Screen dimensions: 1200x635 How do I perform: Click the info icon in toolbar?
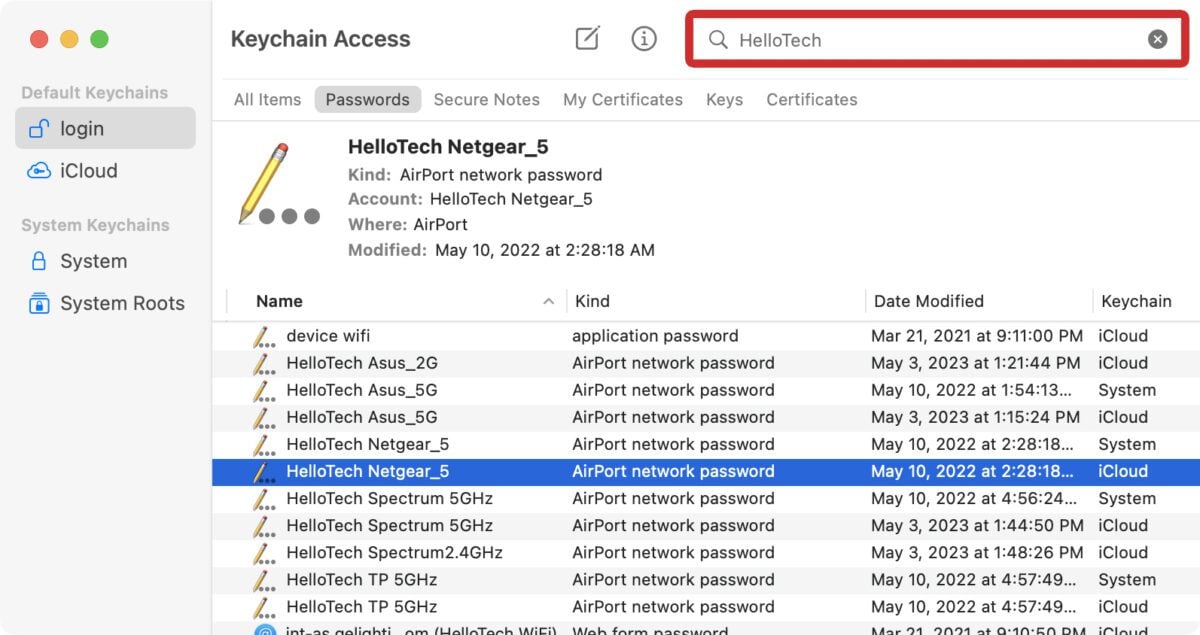coord(644,39)
